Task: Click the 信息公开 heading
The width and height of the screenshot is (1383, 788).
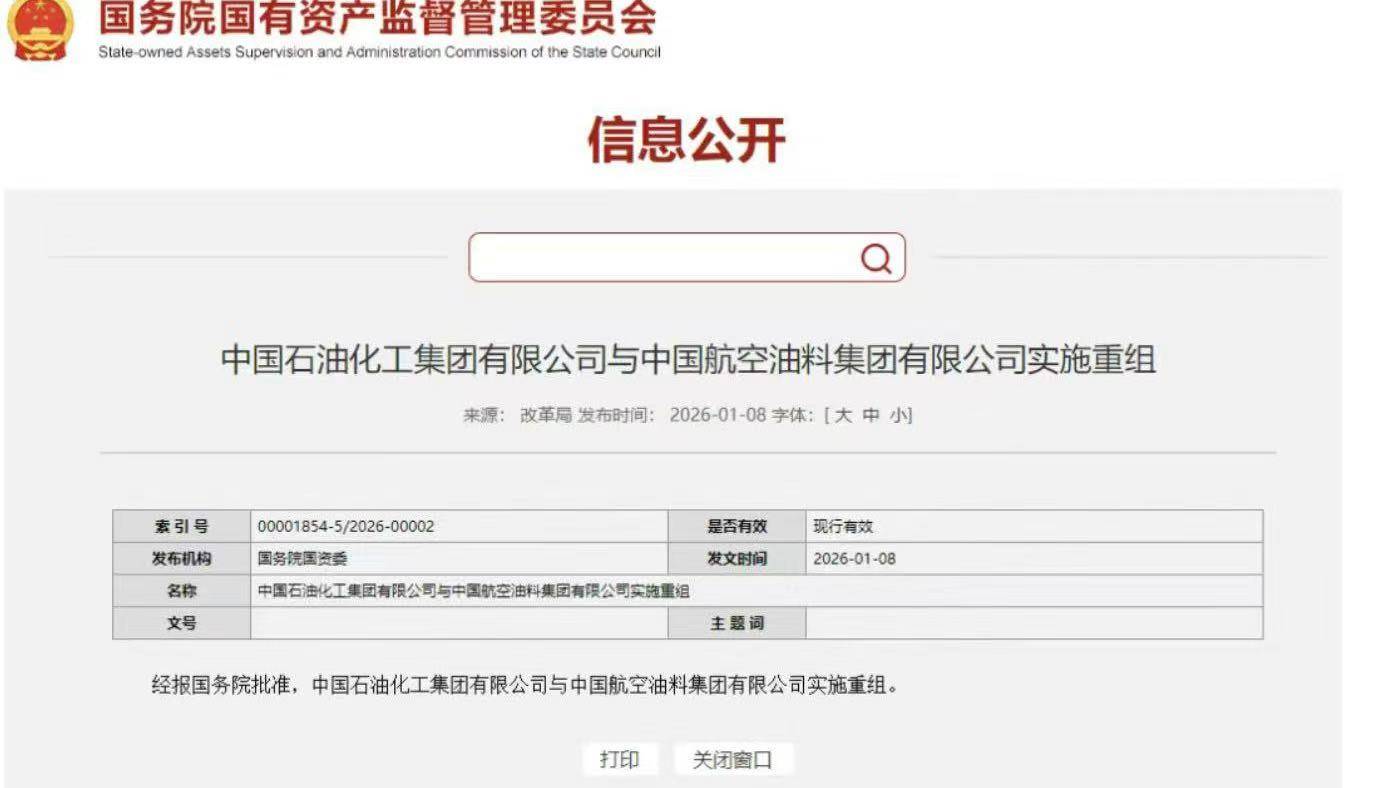Action: (686, 139)
